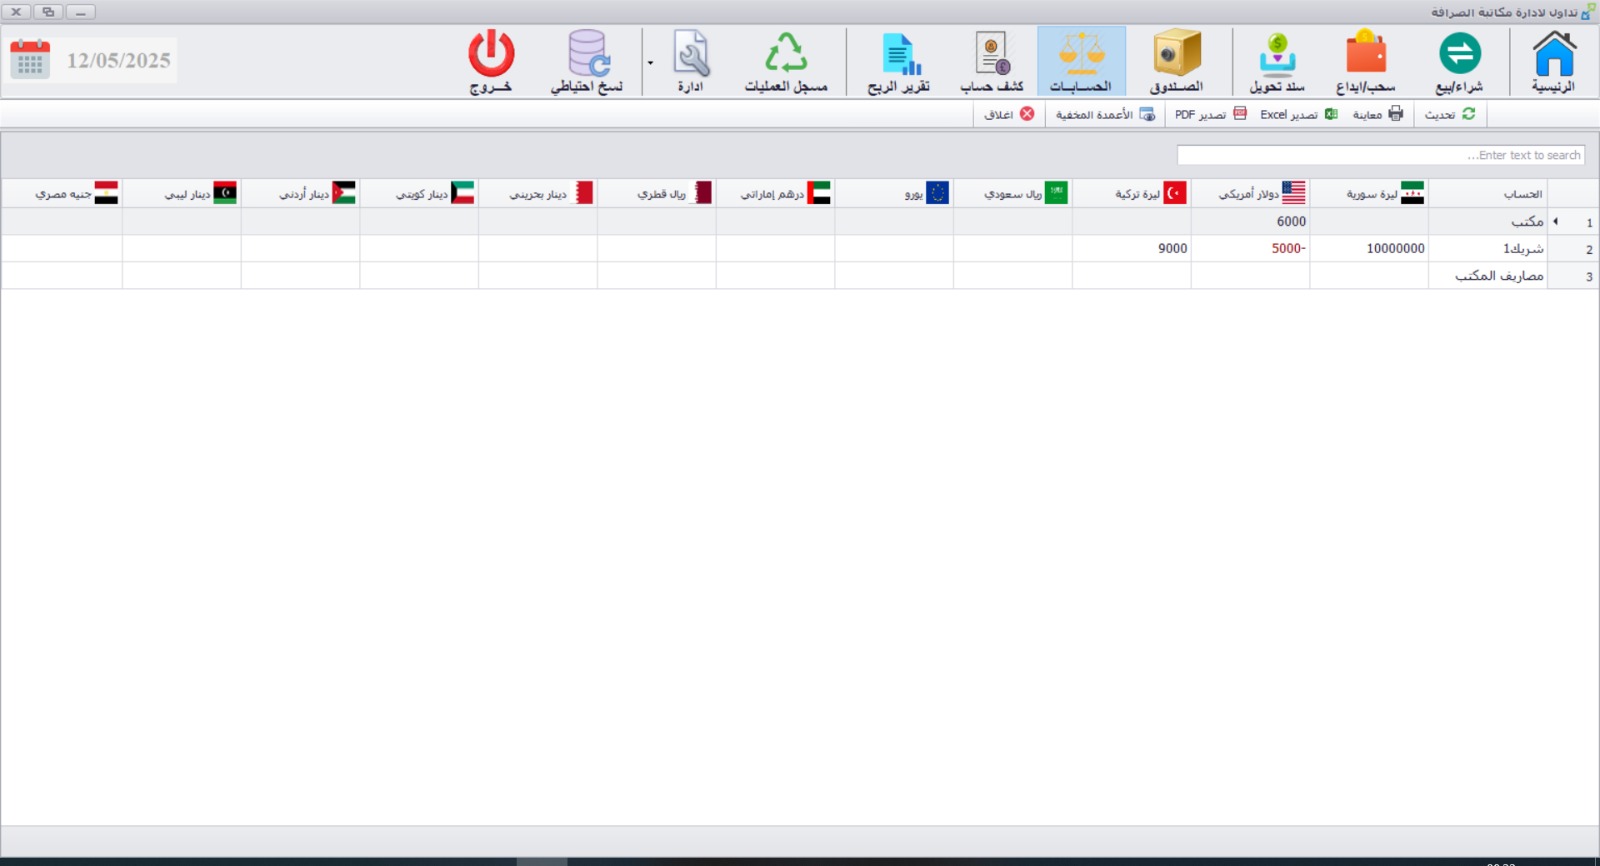The image size is (1600, 866).
Task: Click the Enter text to search field
Action: pyautogui.click(x=1380, y=155)
